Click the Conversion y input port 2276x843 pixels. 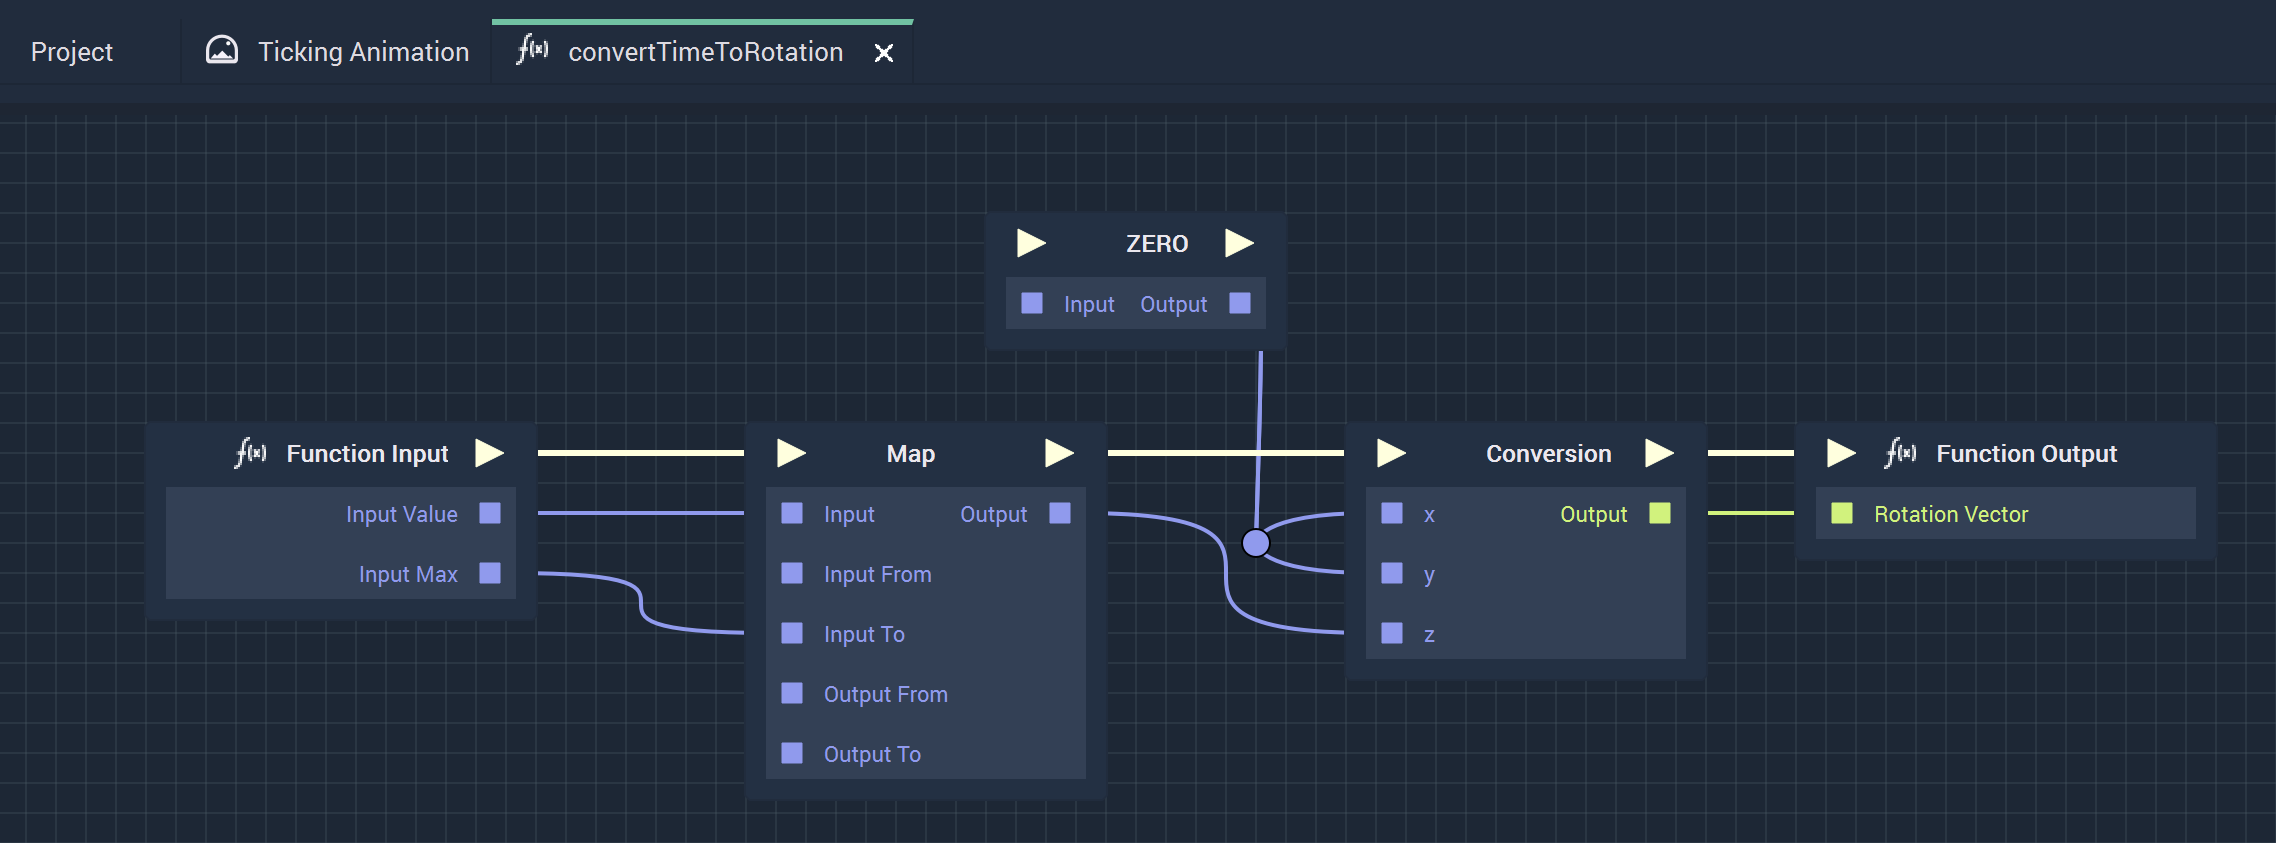(1392, 573)
